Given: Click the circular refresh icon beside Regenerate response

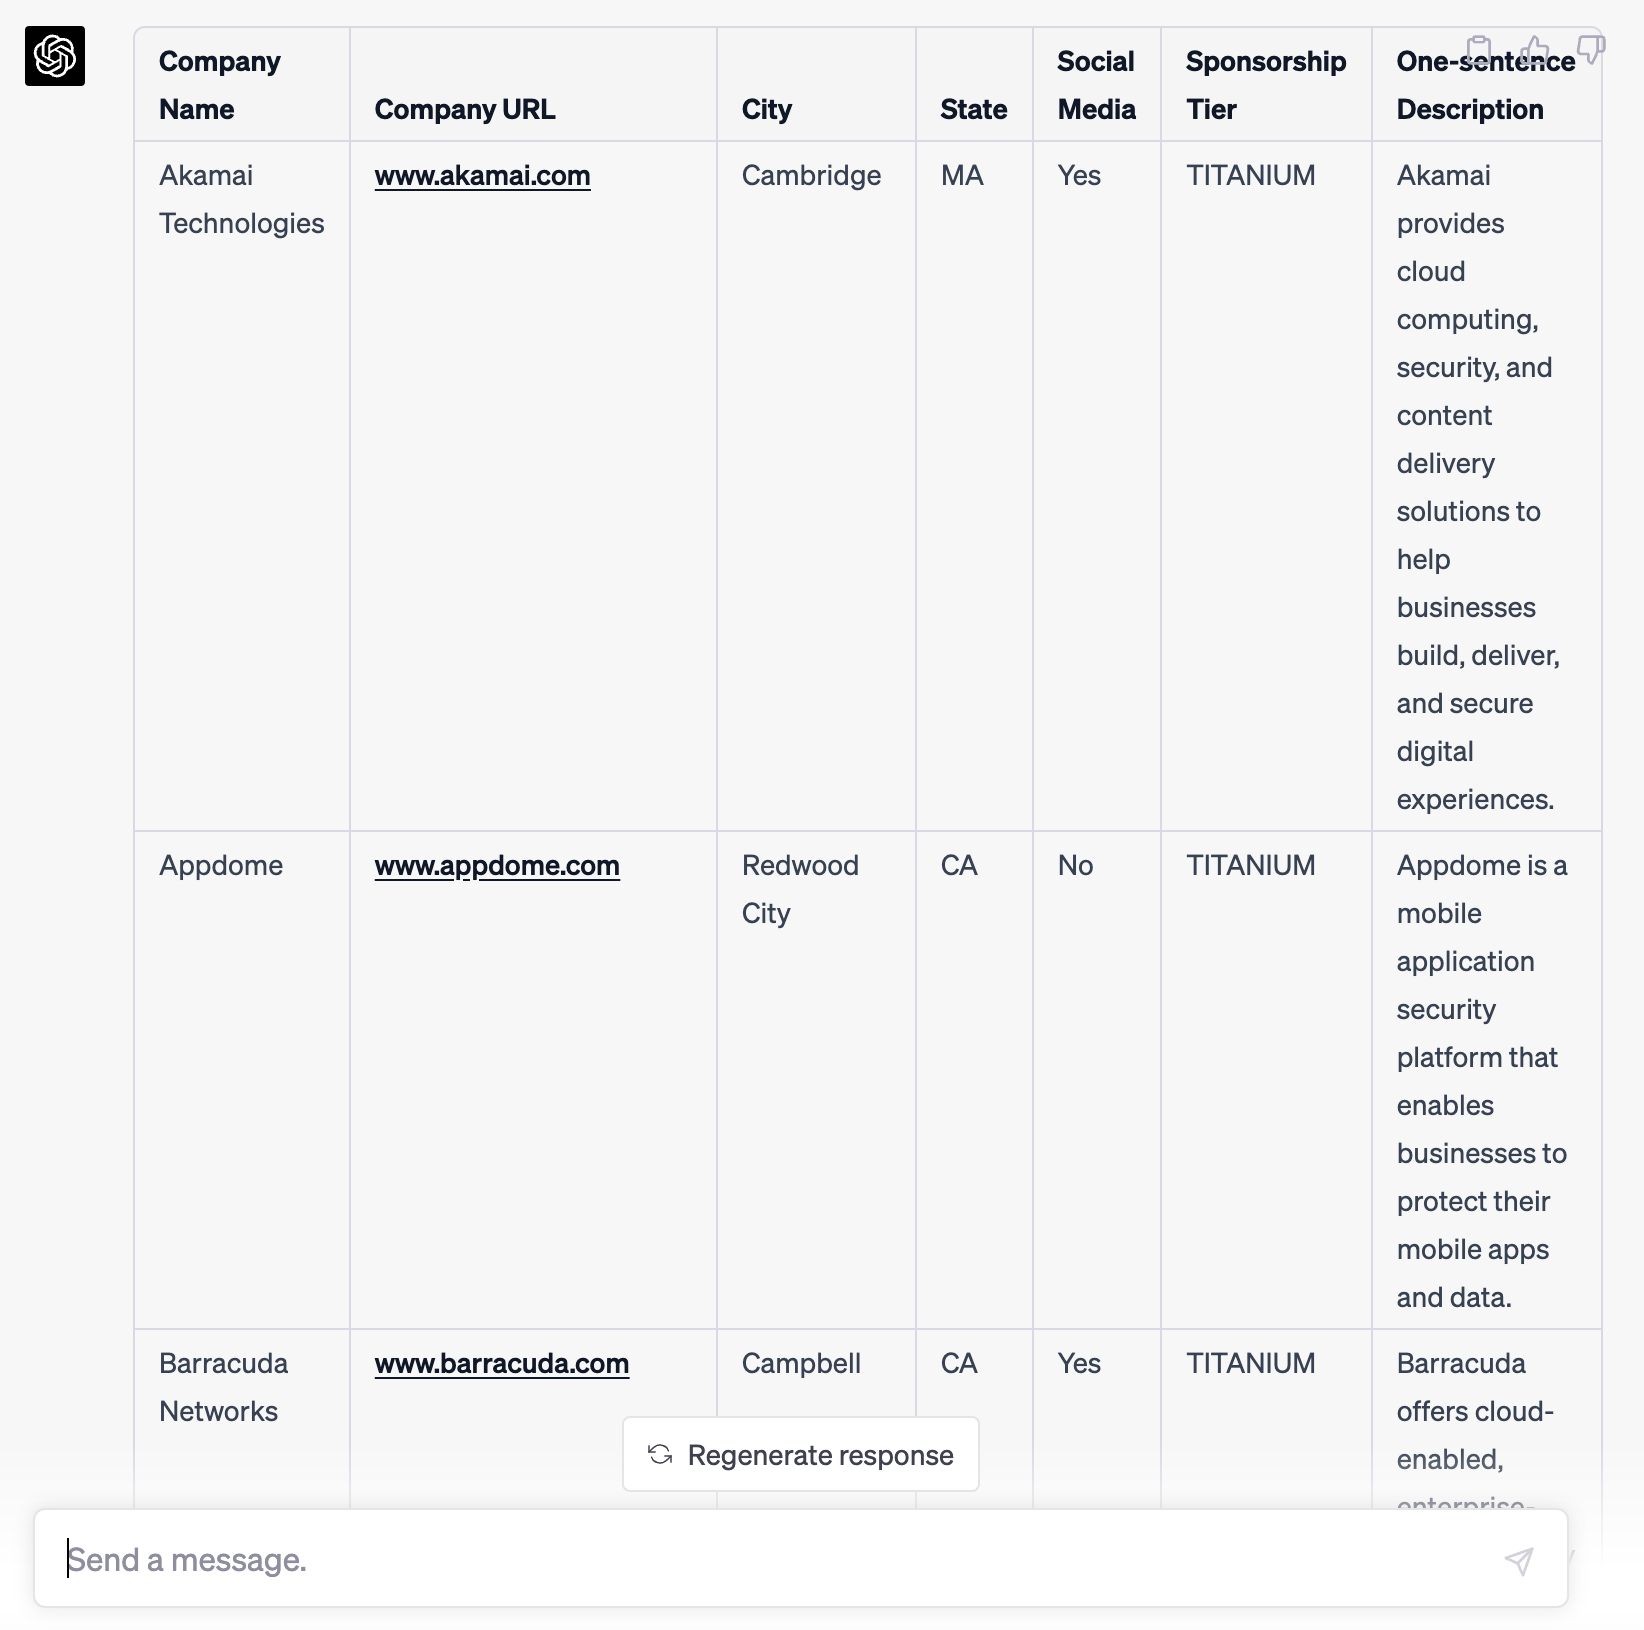Looking at the screenshot, I should 660,1455.
